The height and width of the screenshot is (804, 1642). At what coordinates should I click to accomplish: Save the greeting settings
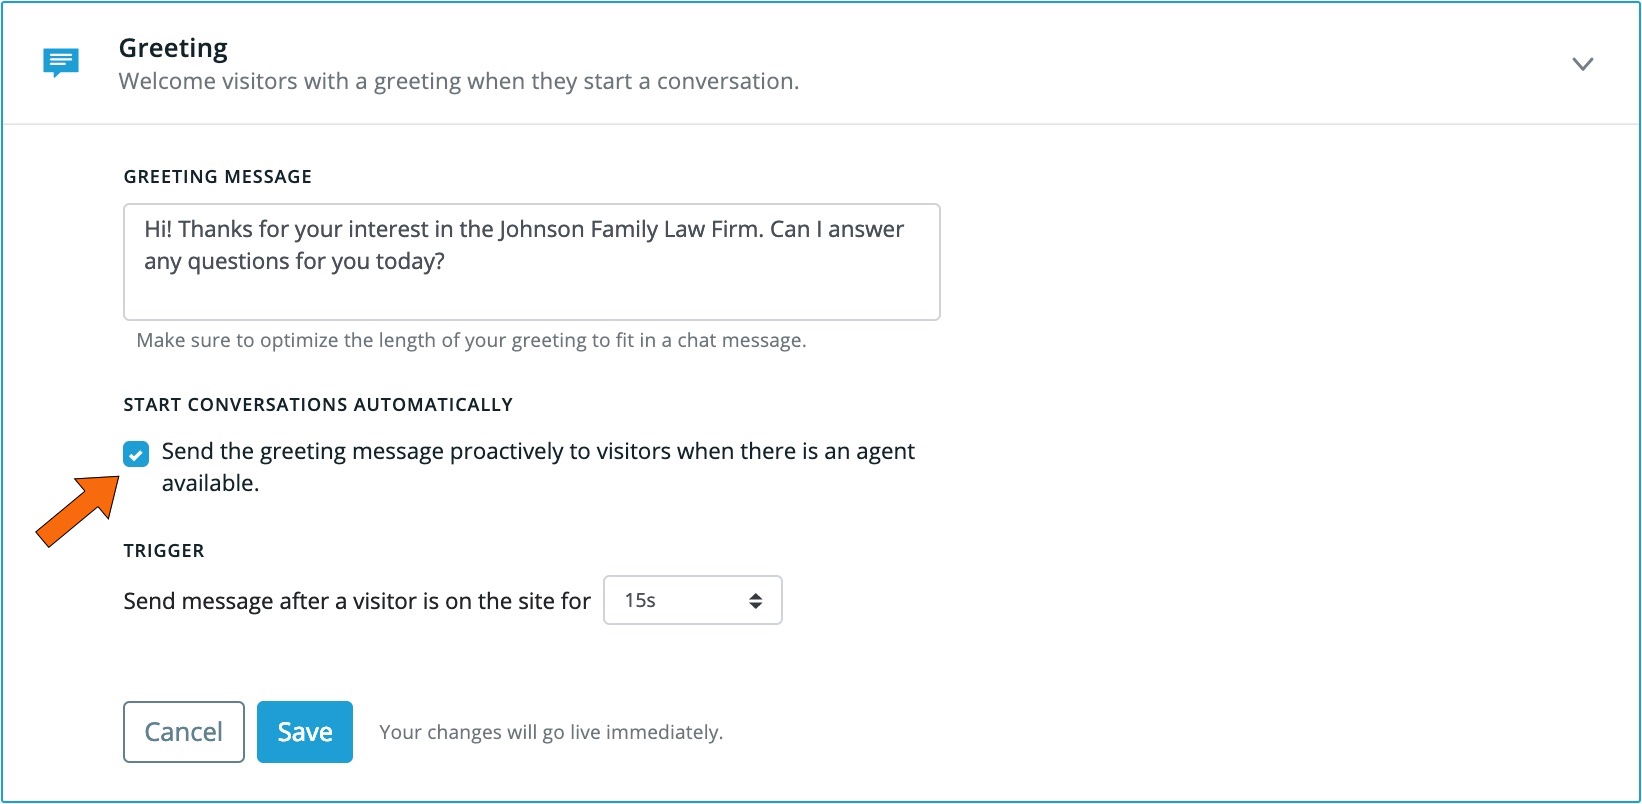pos(305,732)
